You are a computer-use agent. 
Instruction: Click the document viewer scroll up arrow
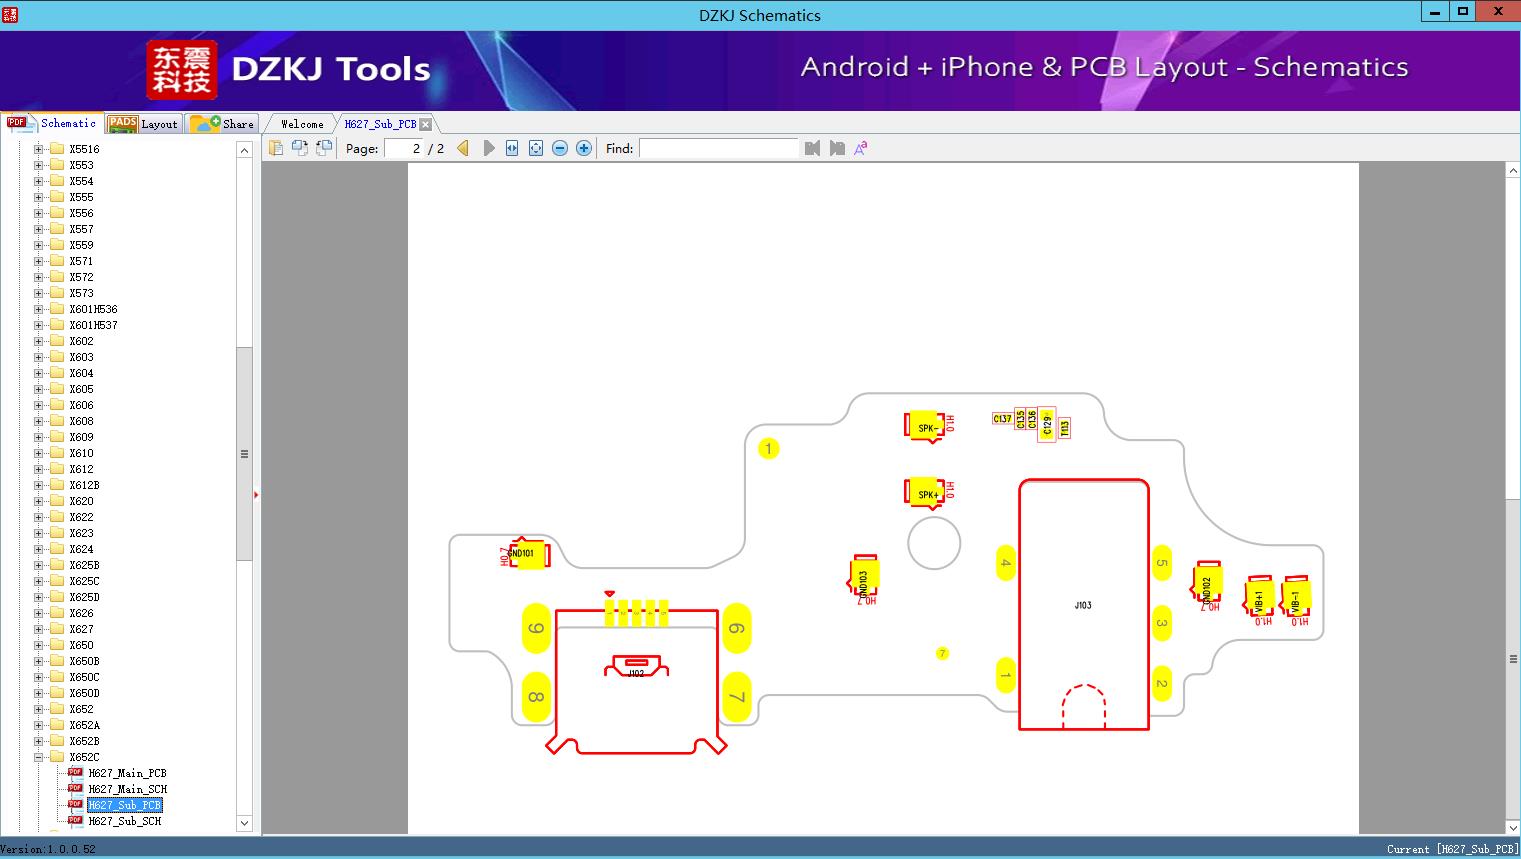point(1513,171)
